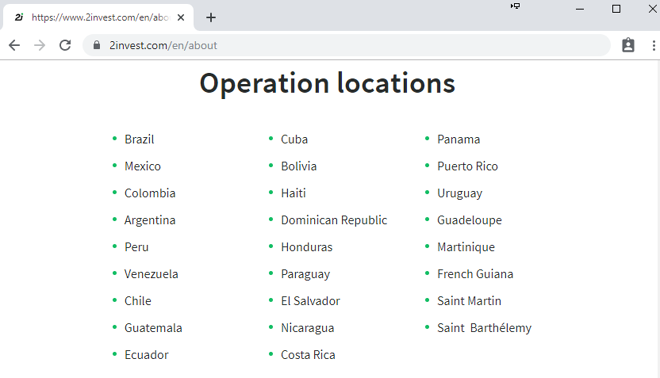The width and height of the screenshot is (660, 378).
Task: Open the clipboard extension icon
Action: click(628, 45)
